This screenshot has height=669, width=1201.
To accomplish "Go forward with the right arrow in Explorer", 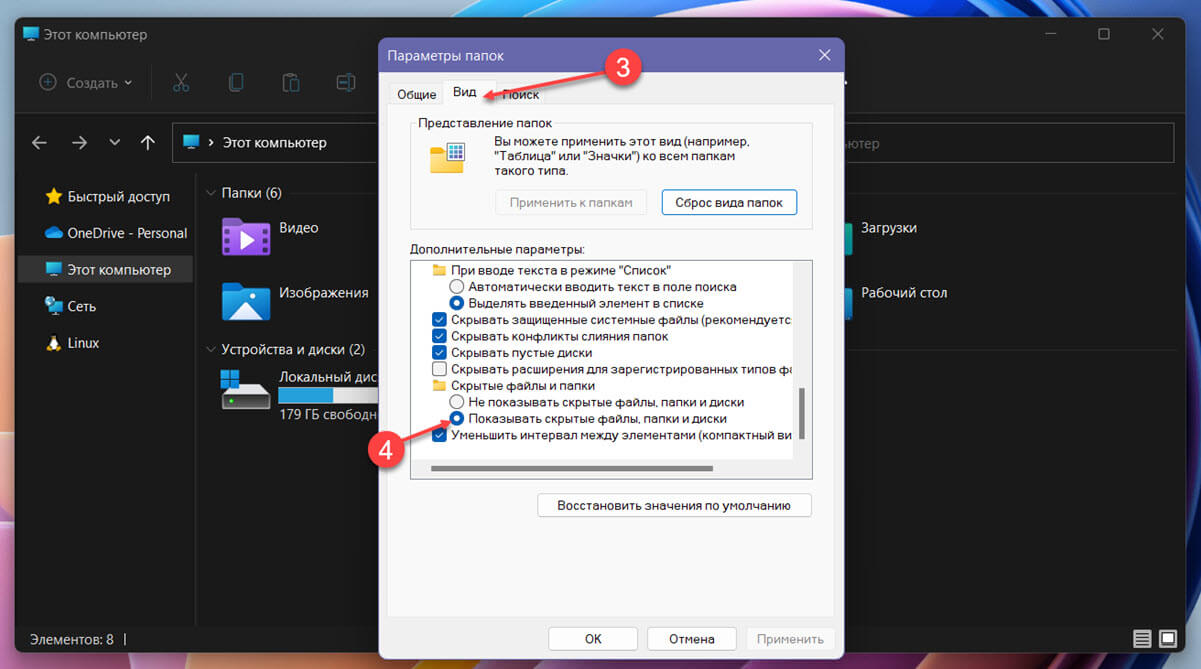I will [79, 143].
